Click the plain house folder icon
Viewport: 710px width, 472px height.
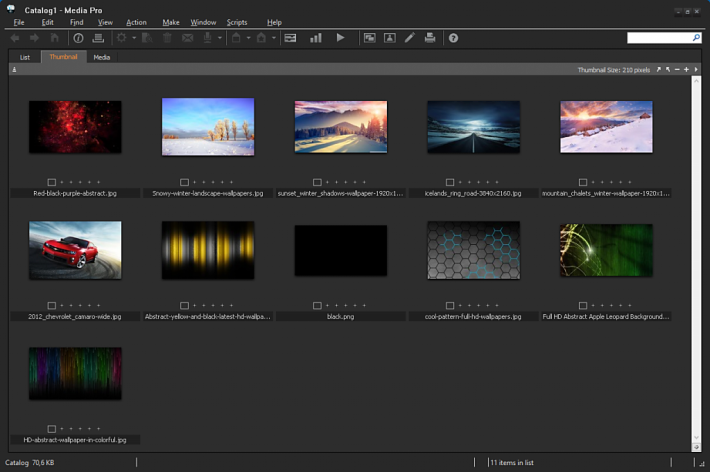coord(236,38)
